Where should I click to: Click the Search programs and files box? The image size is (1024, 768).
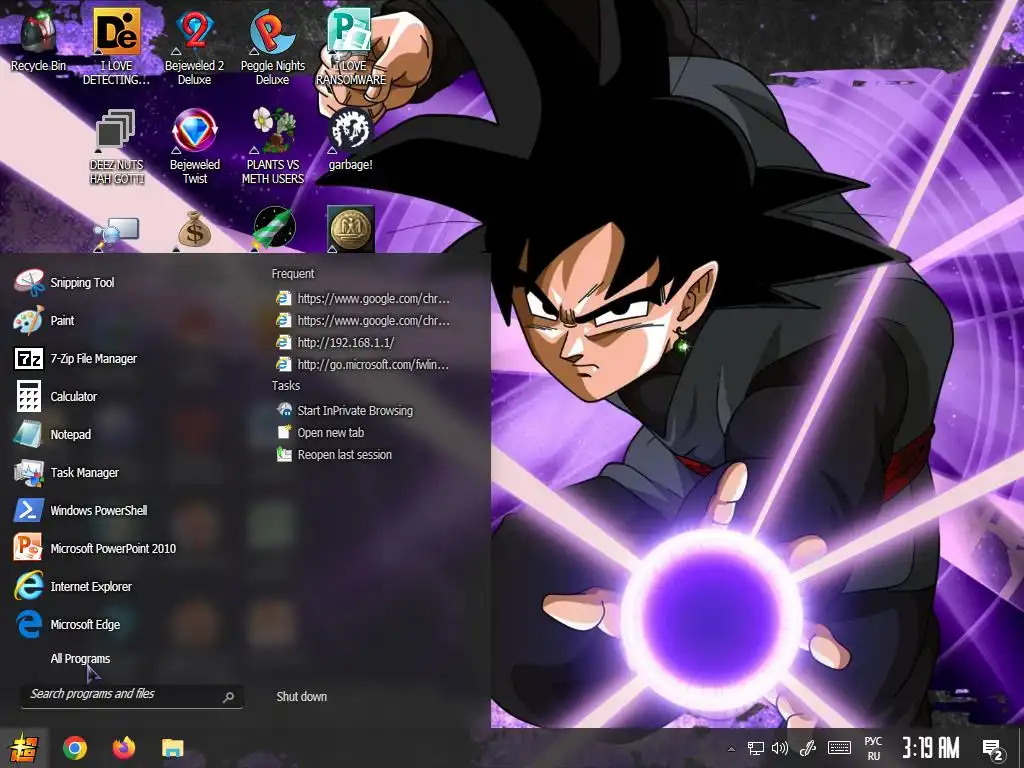point(133,696)
